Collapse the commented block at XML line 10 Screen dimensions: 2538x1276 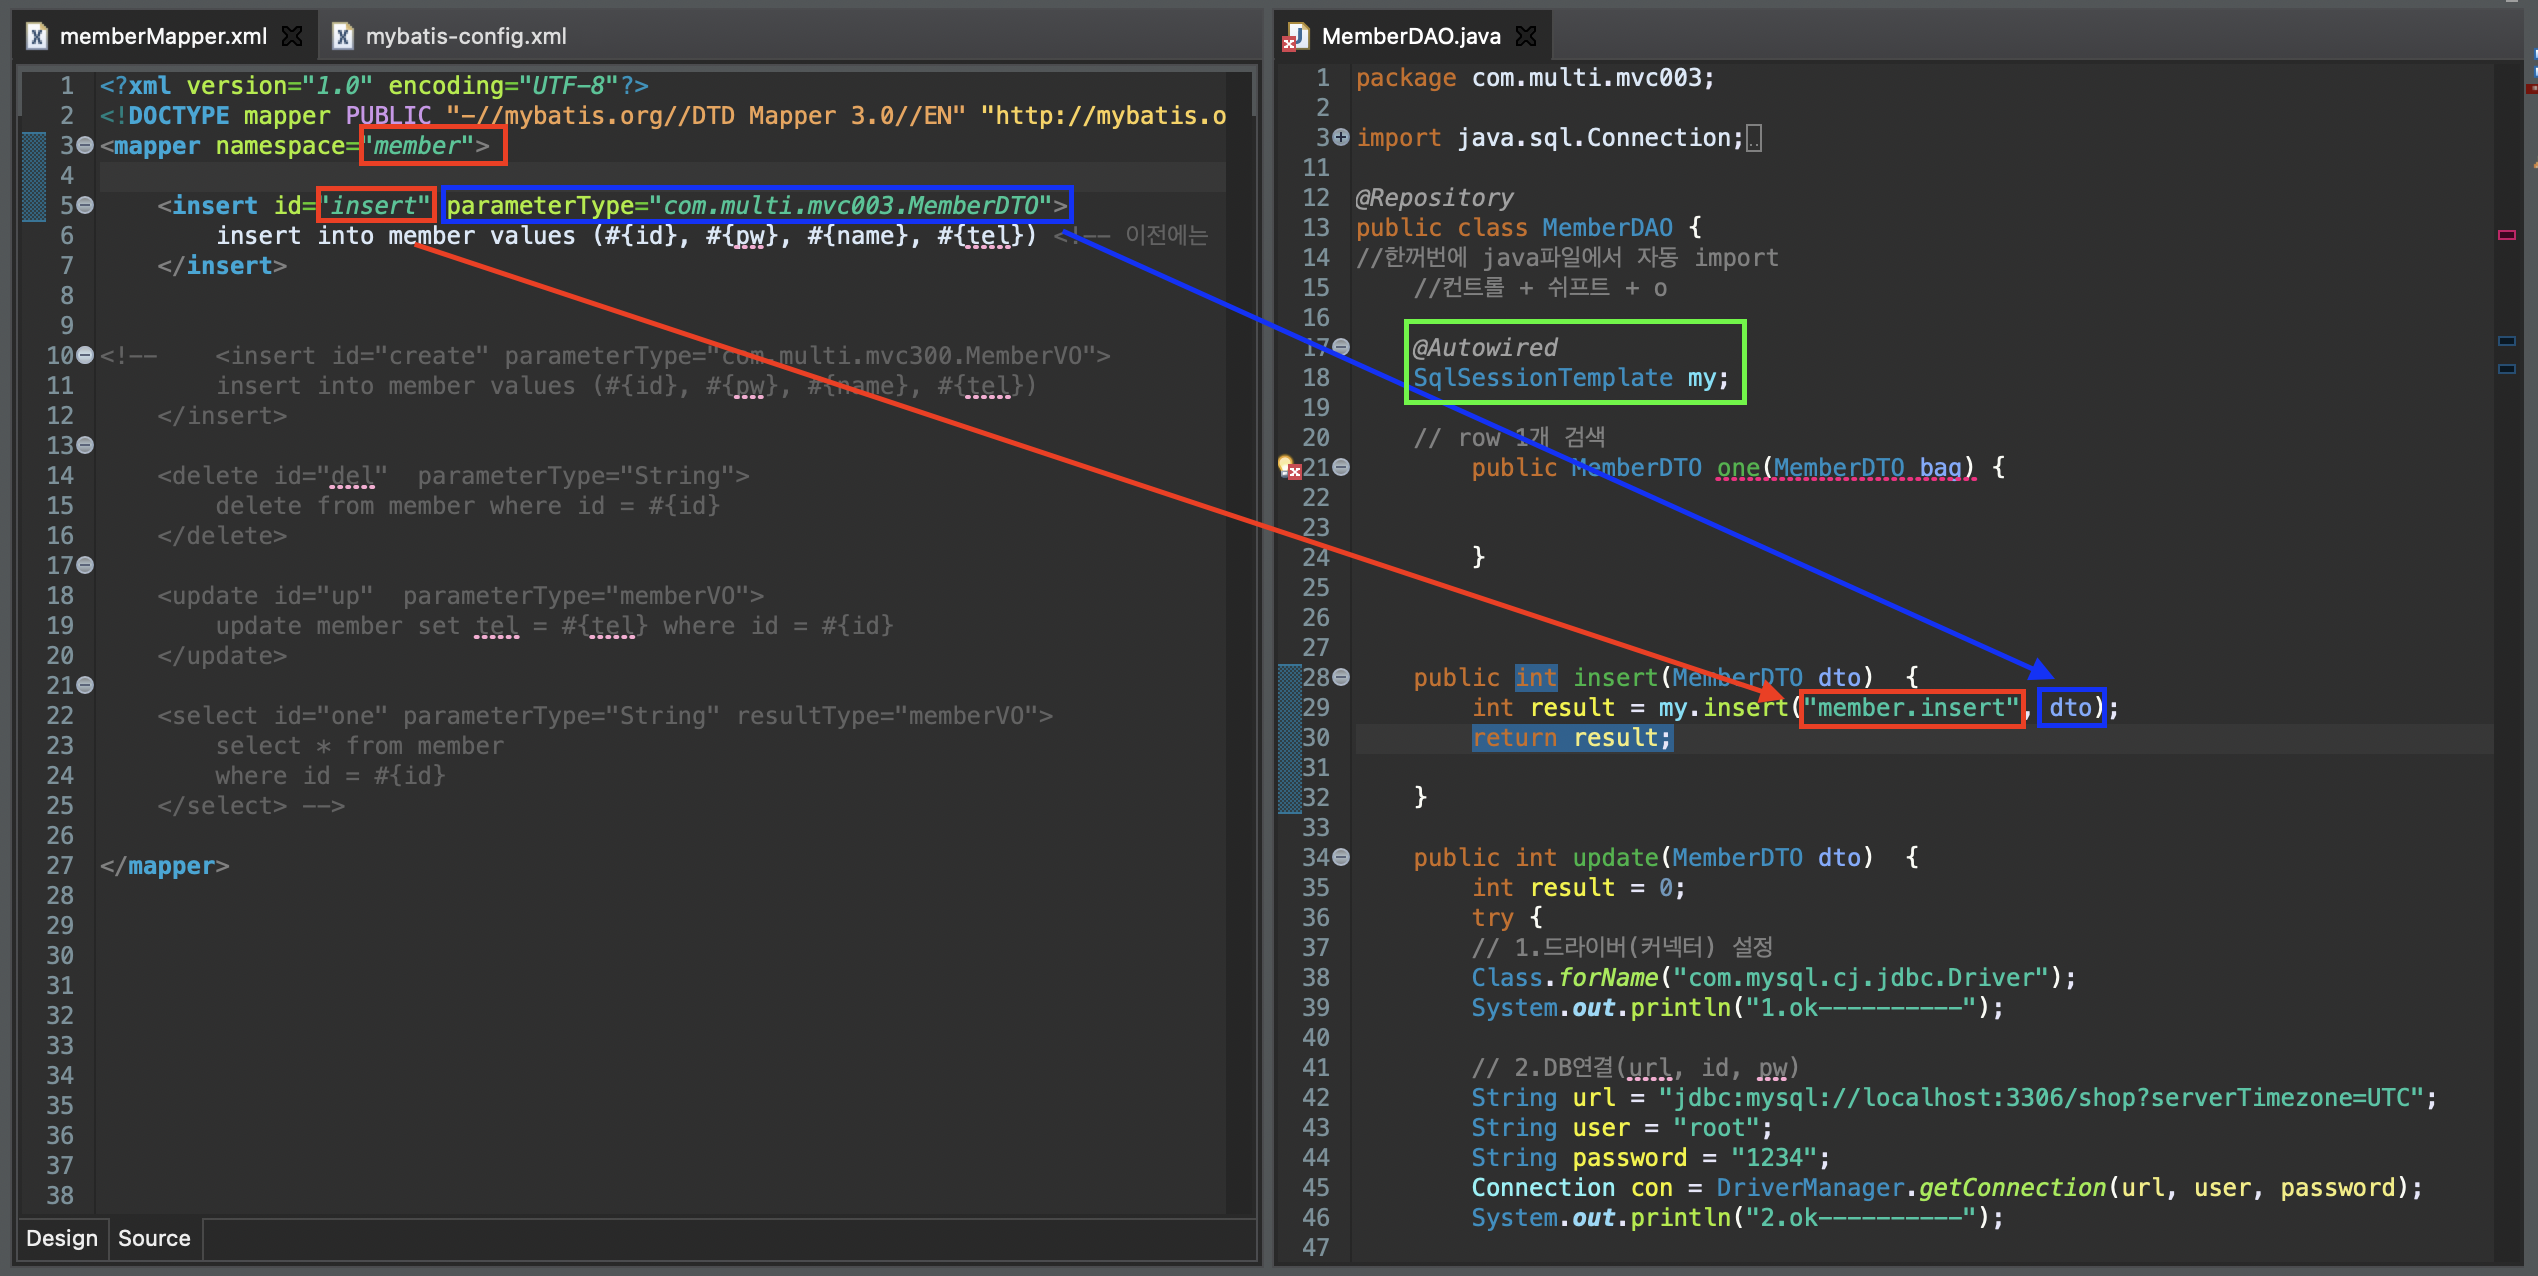tap(86, 355)
